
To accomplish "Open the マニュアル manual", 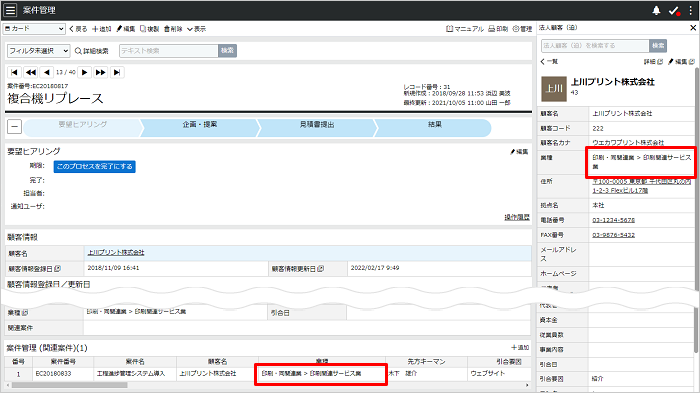I will pyautogui.click(x=465, y=29).
